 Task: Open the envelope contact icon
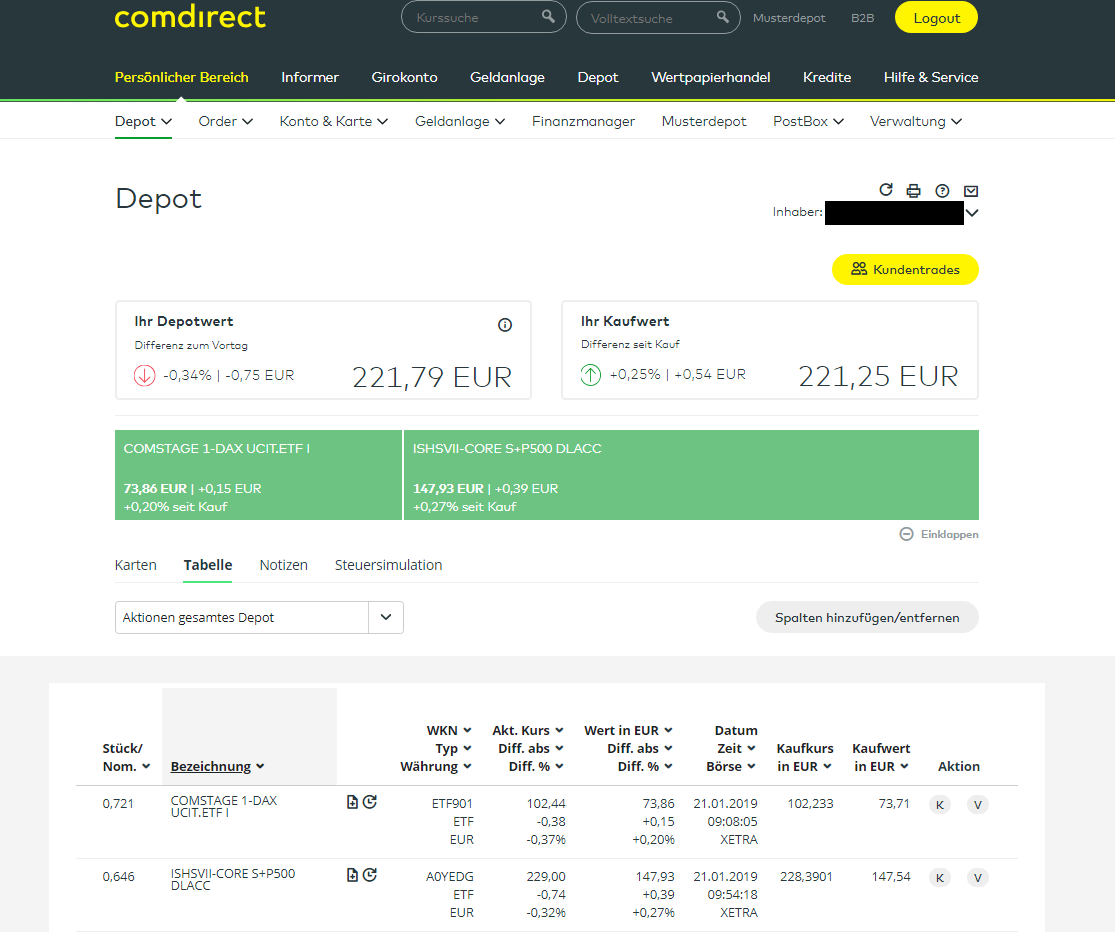tap(969, 190)
